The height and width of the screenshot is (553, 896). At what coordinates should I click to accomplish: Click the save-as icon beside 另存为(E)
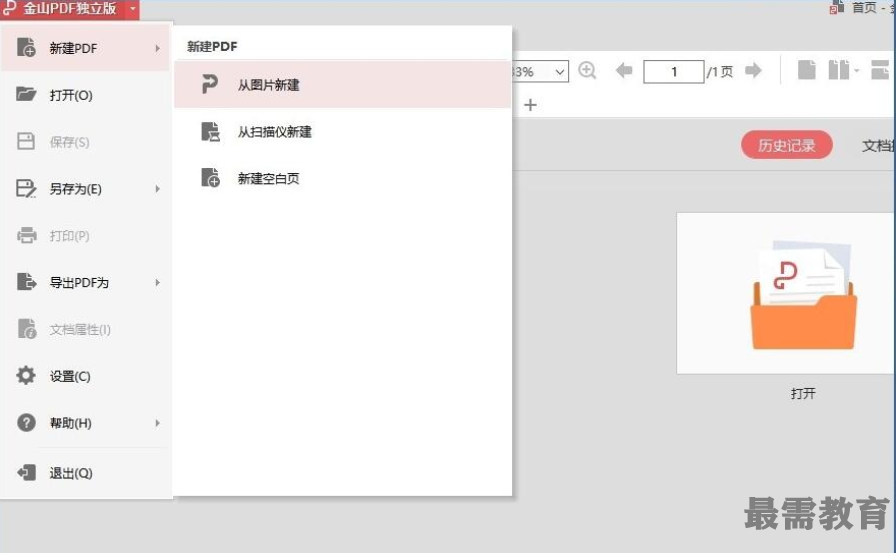tap(26, 188)
